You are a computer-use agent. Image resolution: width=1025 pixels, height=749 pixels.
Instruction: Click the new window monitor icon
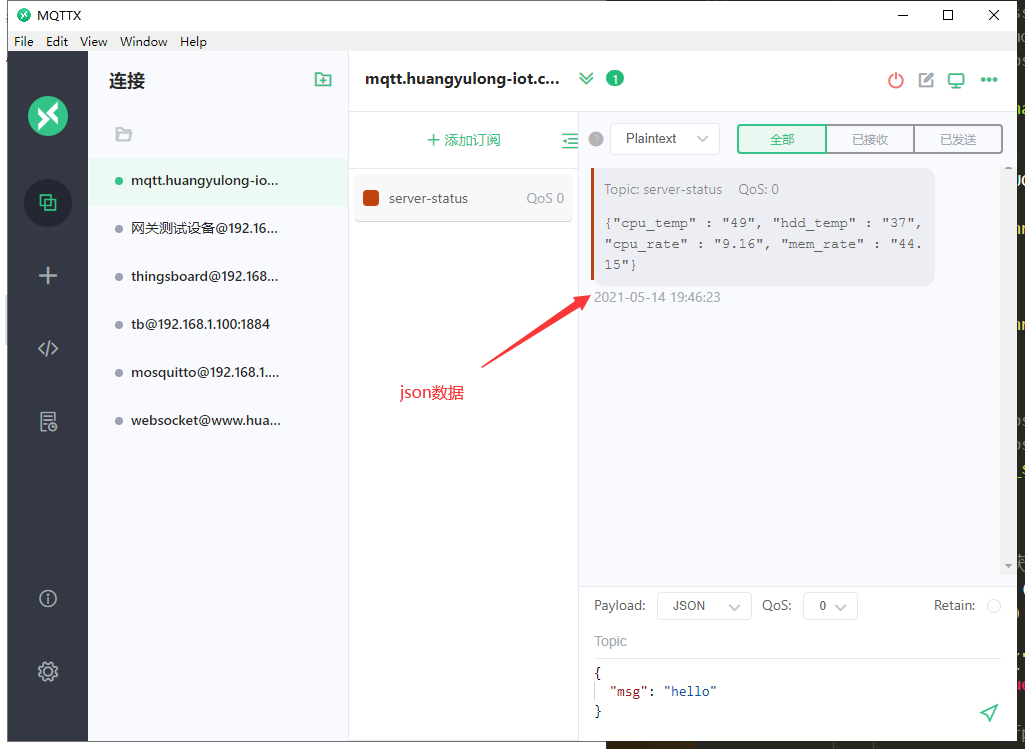956,80
